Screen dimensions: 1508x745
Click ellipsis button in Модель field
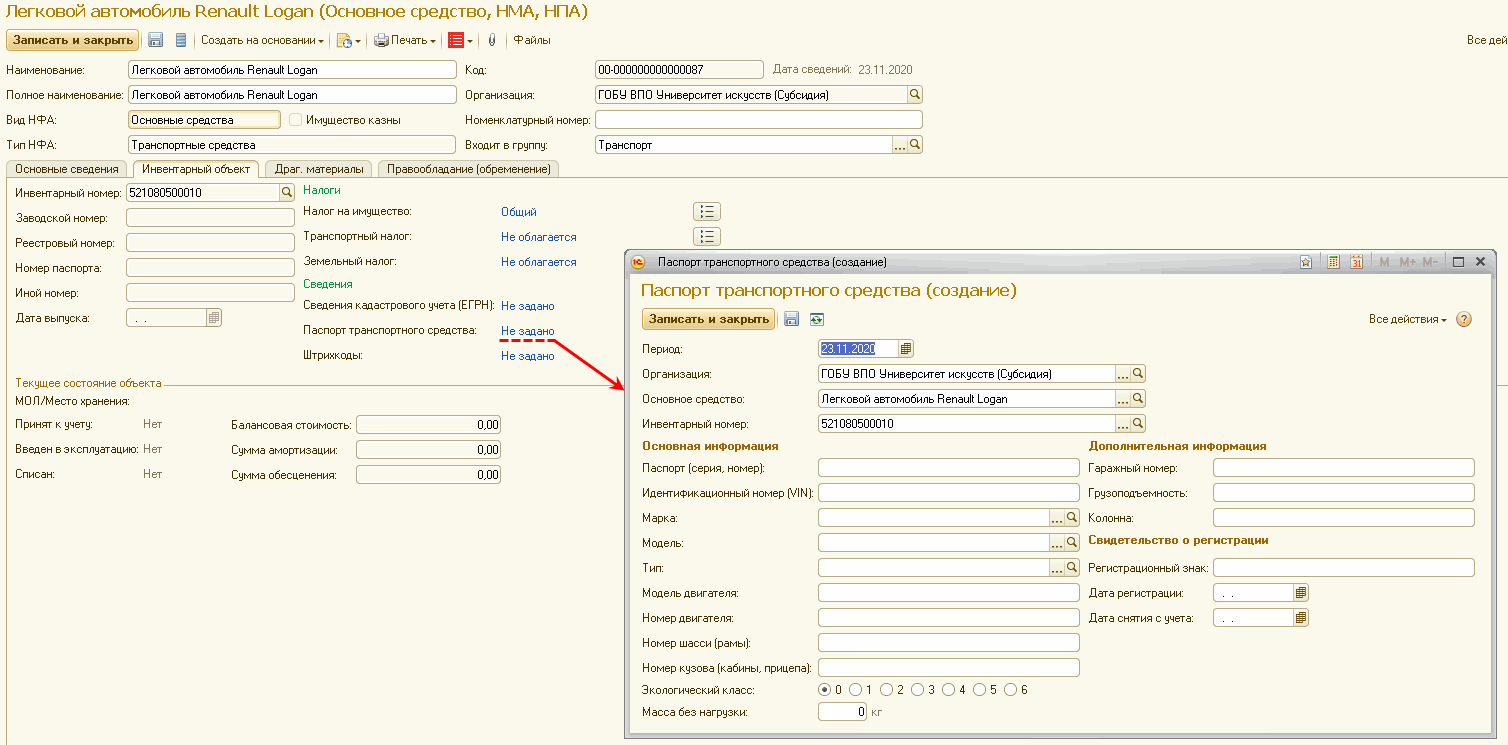[1057, 543]
